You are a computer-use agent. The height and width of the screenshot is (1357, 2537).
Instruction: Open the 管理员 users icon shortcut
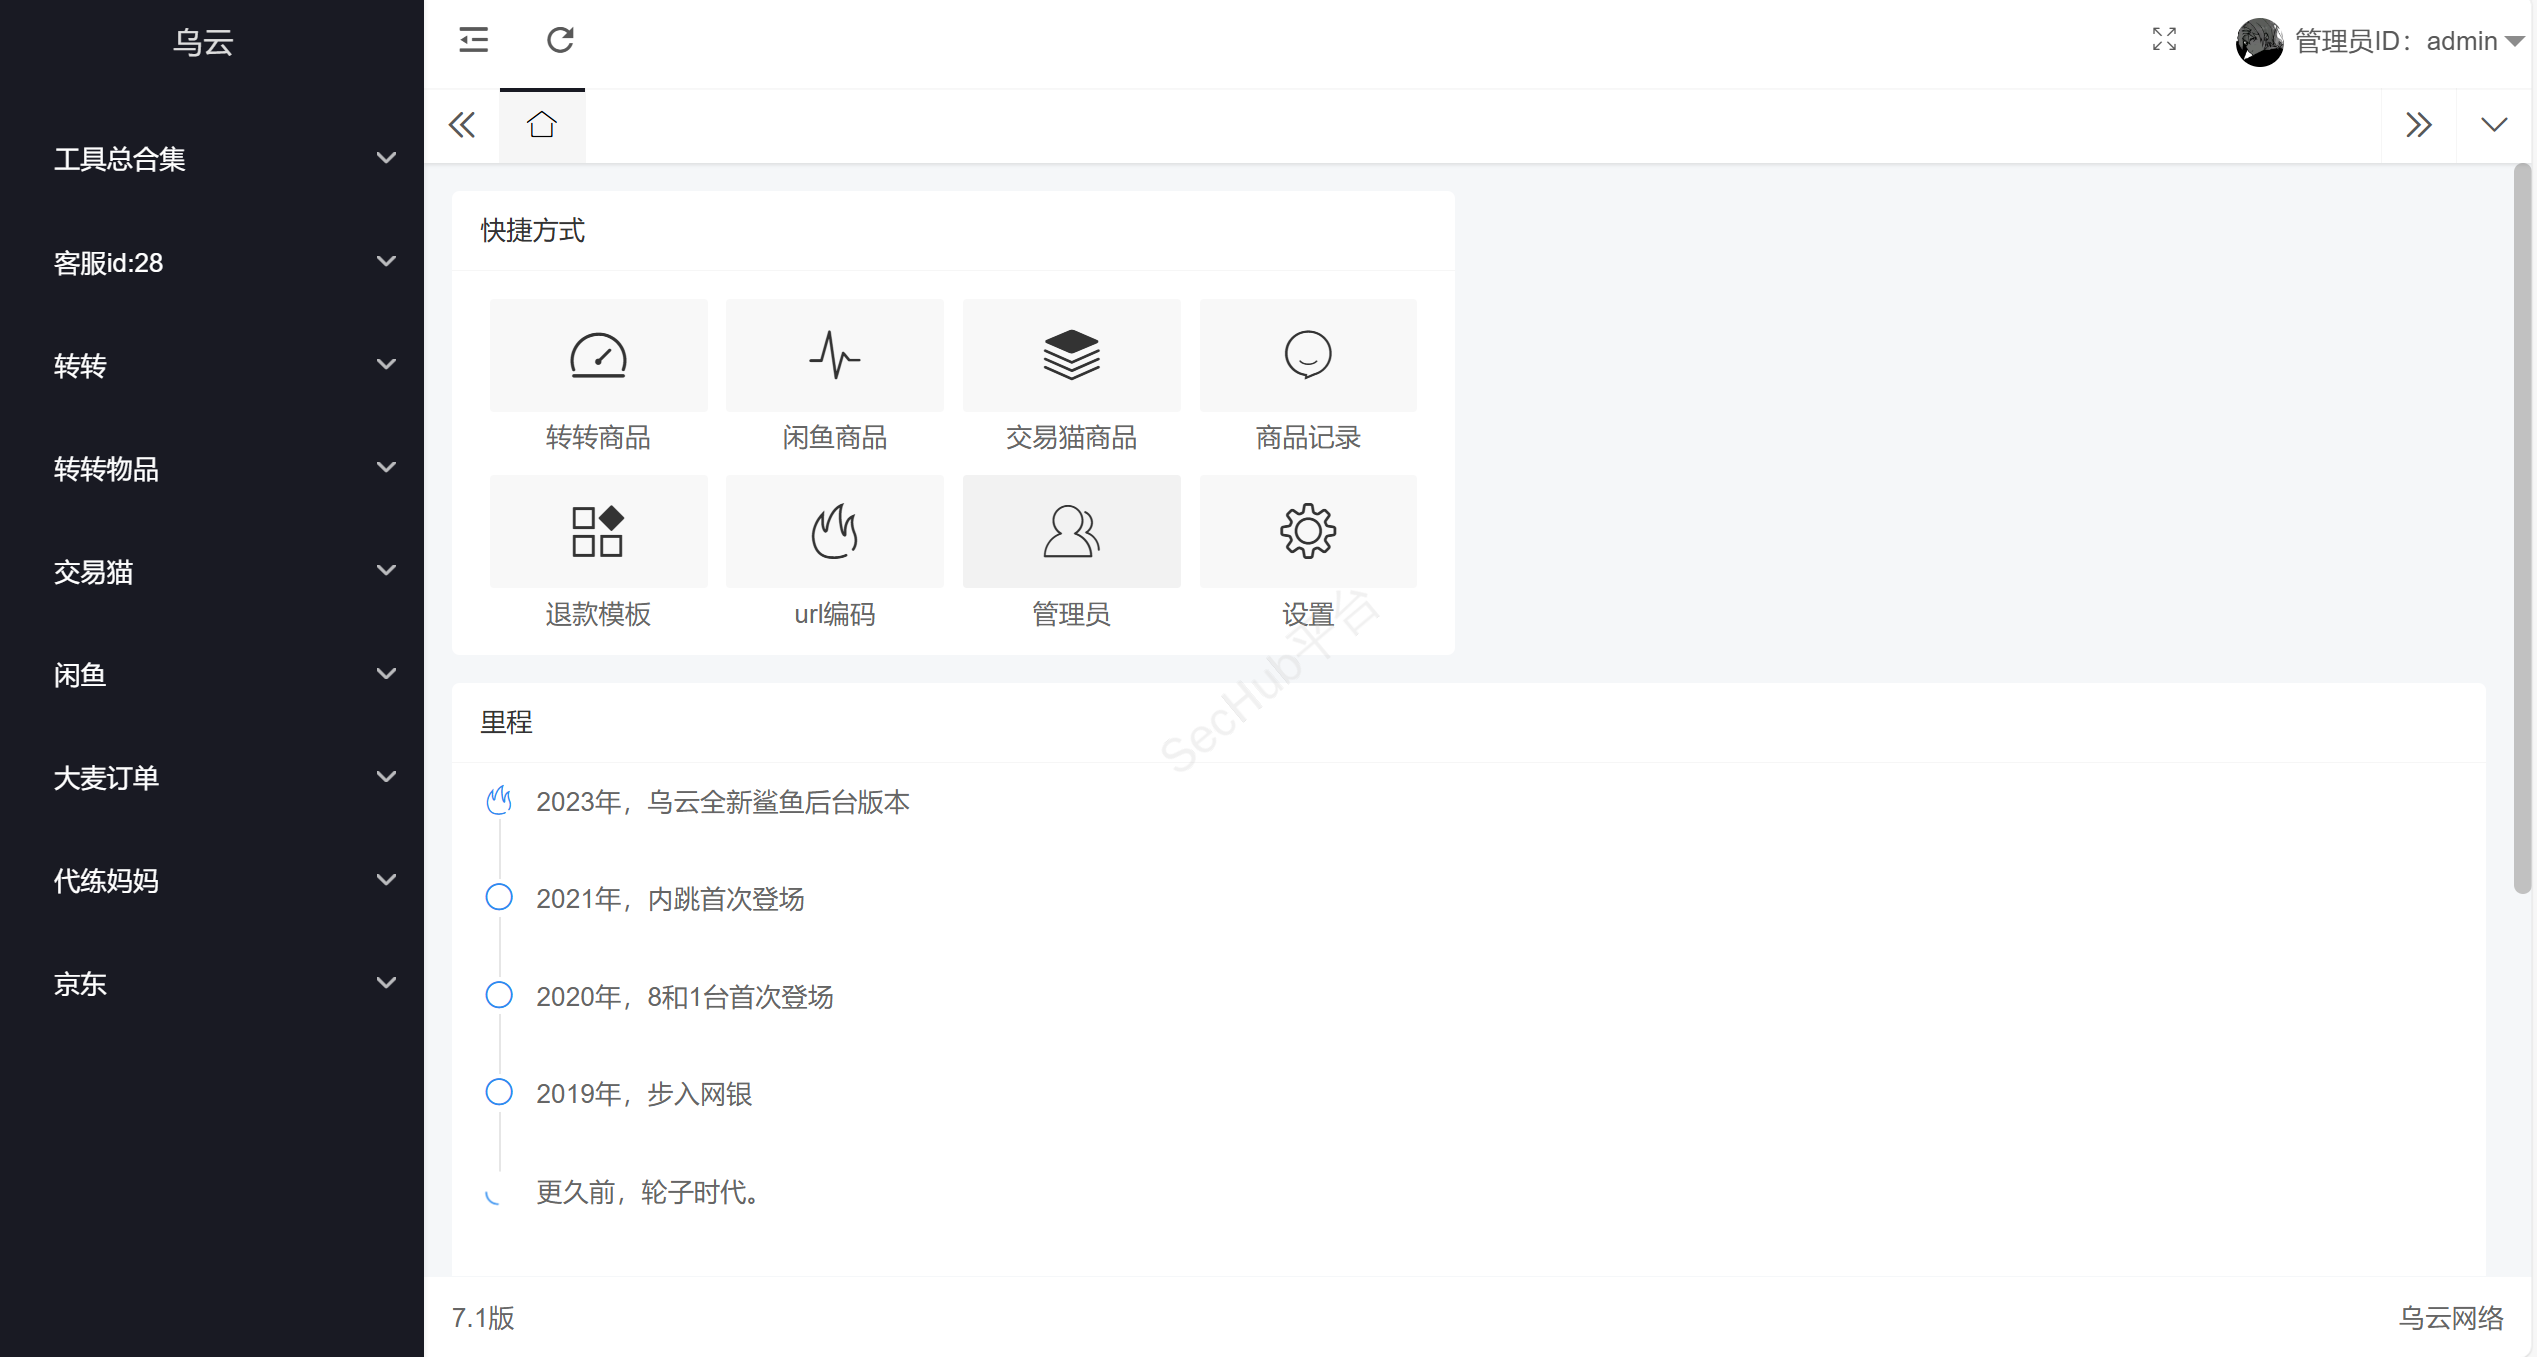[x=1071, y=532]
